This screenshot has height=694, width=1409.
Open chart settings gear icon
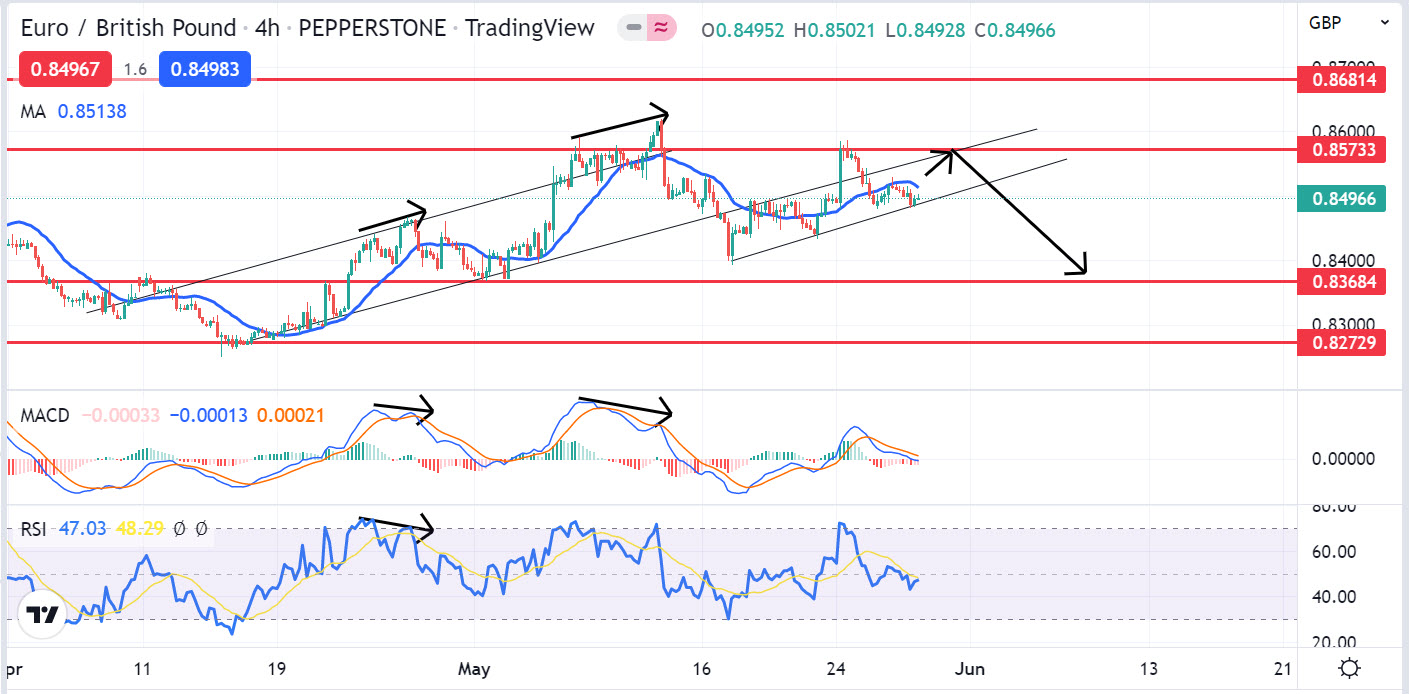click(1349, 669)
